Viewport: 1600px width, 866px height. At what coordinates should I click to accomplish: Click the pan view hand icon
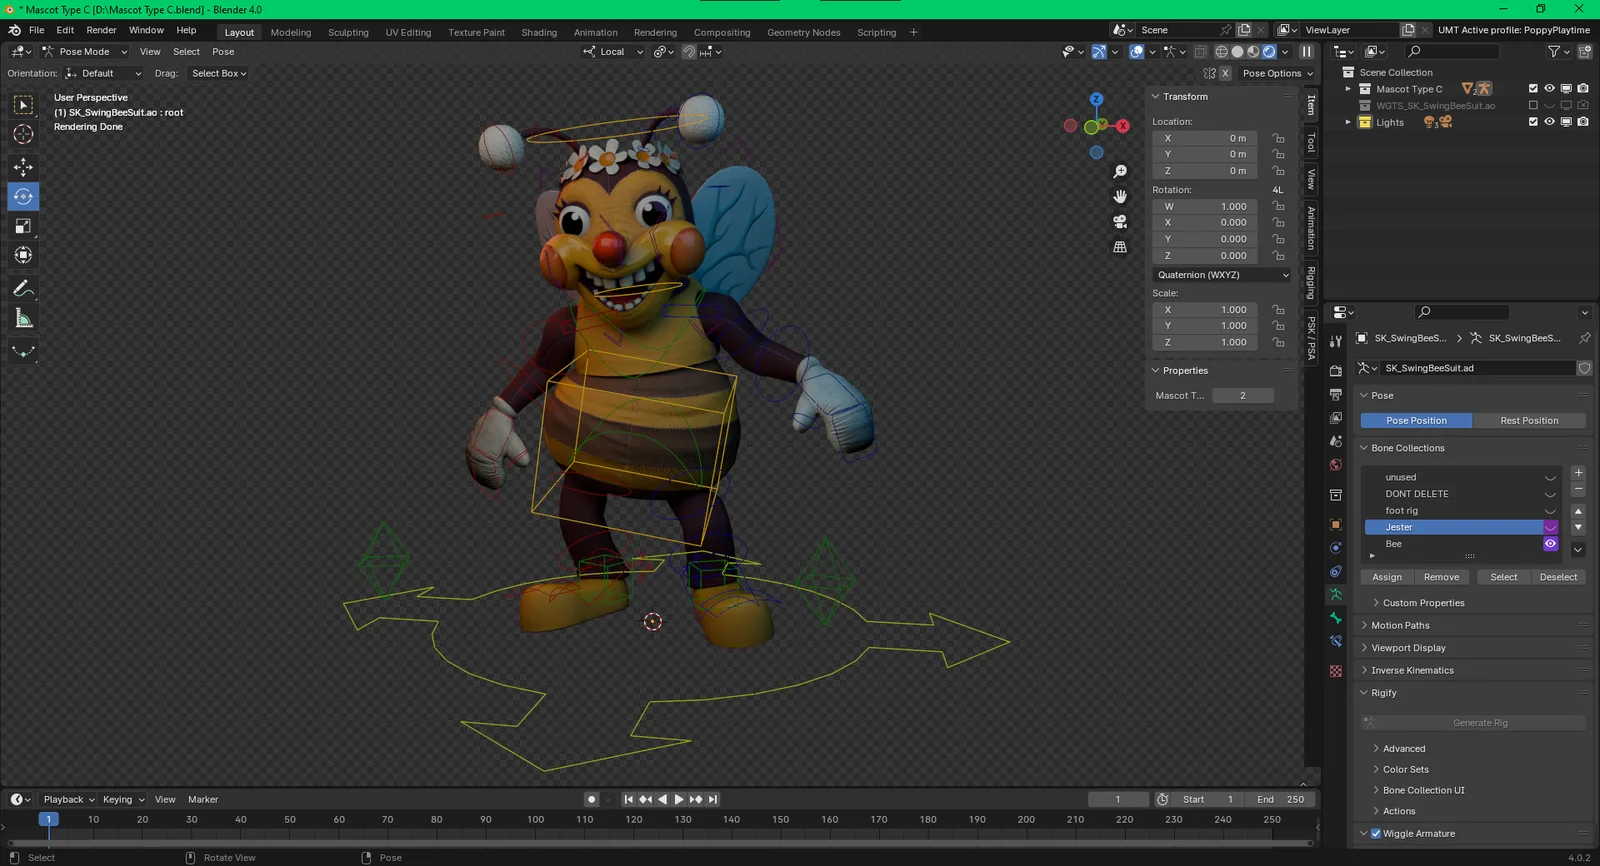click(x=1120, y=196)
